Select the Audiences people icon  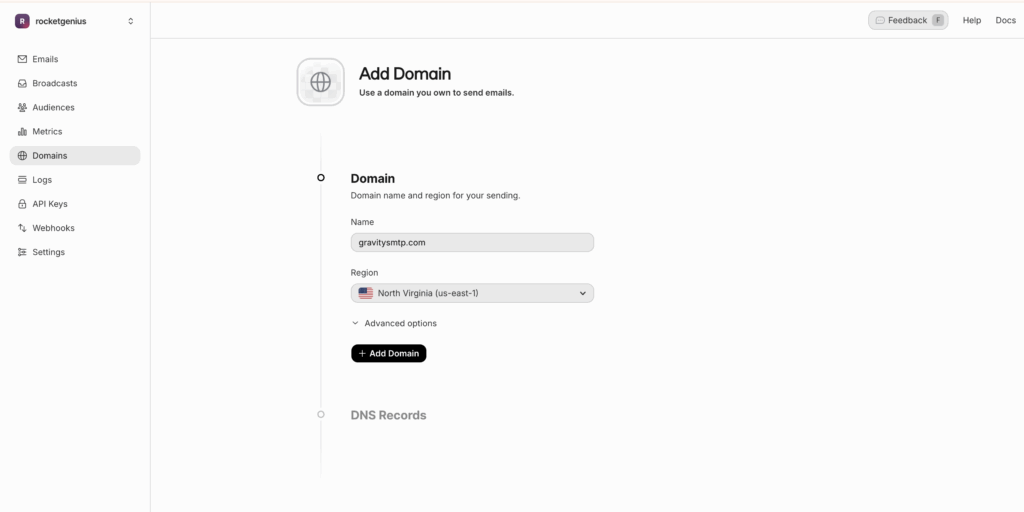click(x=22, y=108)
